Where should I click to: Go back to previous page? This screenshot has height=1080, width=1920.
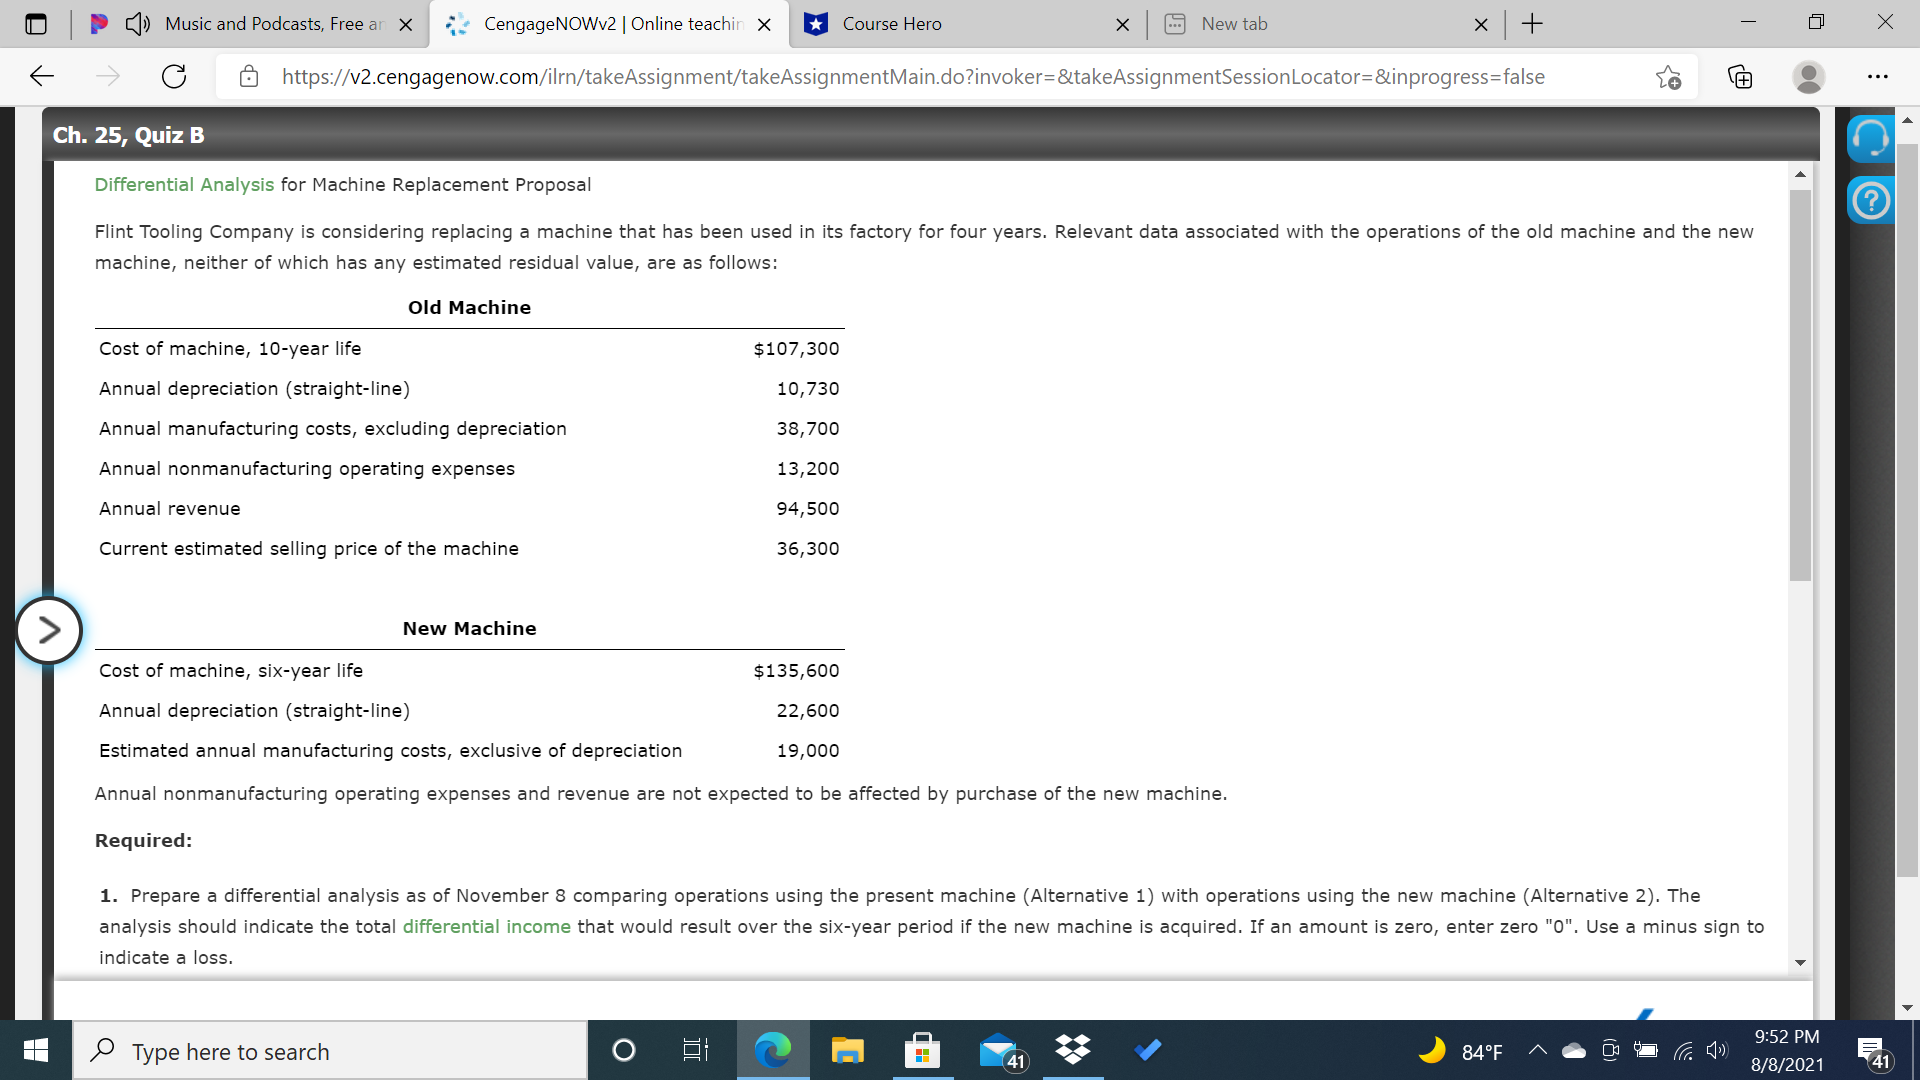(42, 77)
